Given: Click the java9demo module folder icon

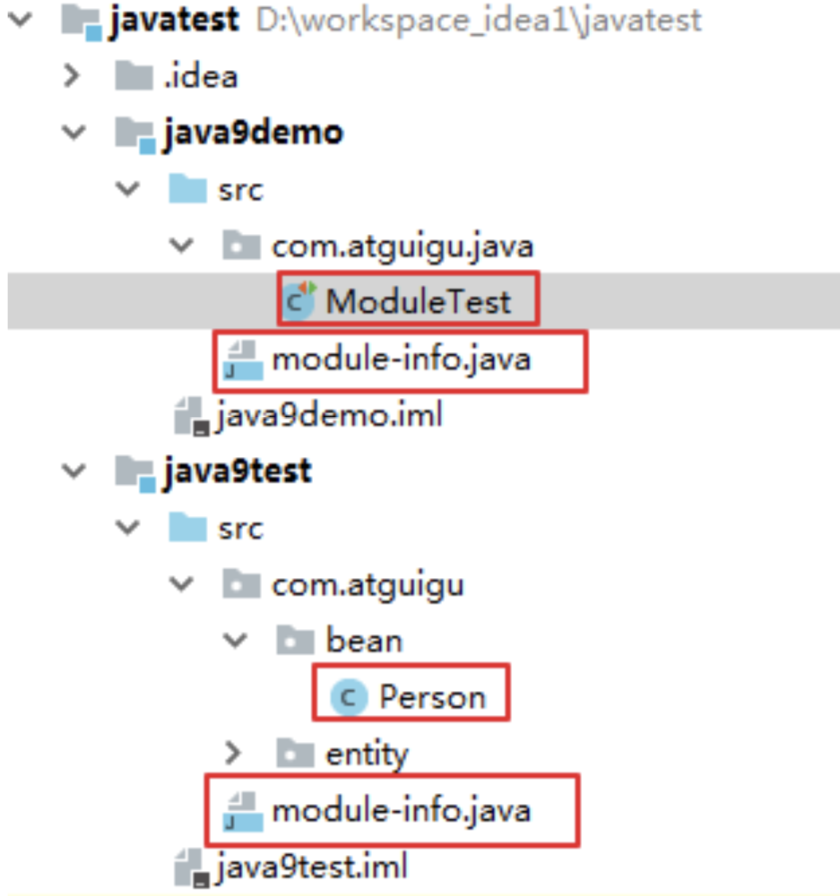Looking at the screenshot, I should tap(135, 134).
